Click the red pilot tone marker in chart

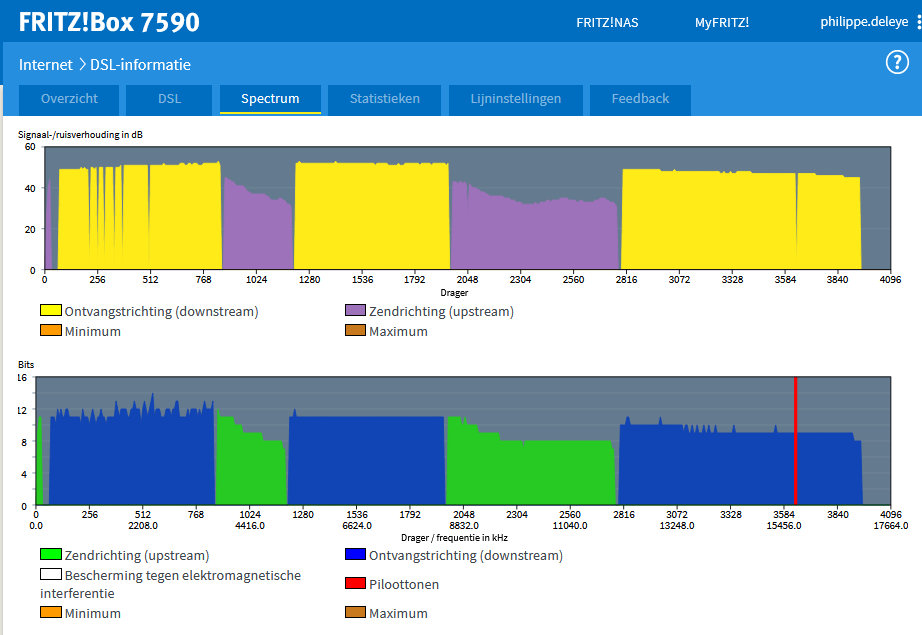[795, 440]
